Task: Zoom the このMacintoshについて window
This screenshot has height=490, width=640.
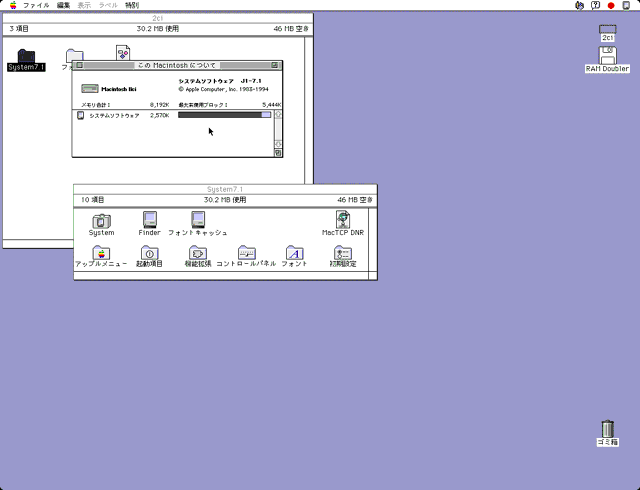Action: (275, 65)
